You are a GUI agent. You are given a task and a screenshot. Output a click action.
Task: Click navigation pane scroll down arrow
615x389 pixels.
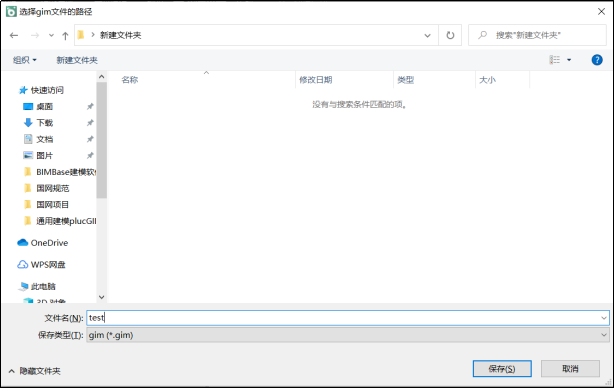102,297
